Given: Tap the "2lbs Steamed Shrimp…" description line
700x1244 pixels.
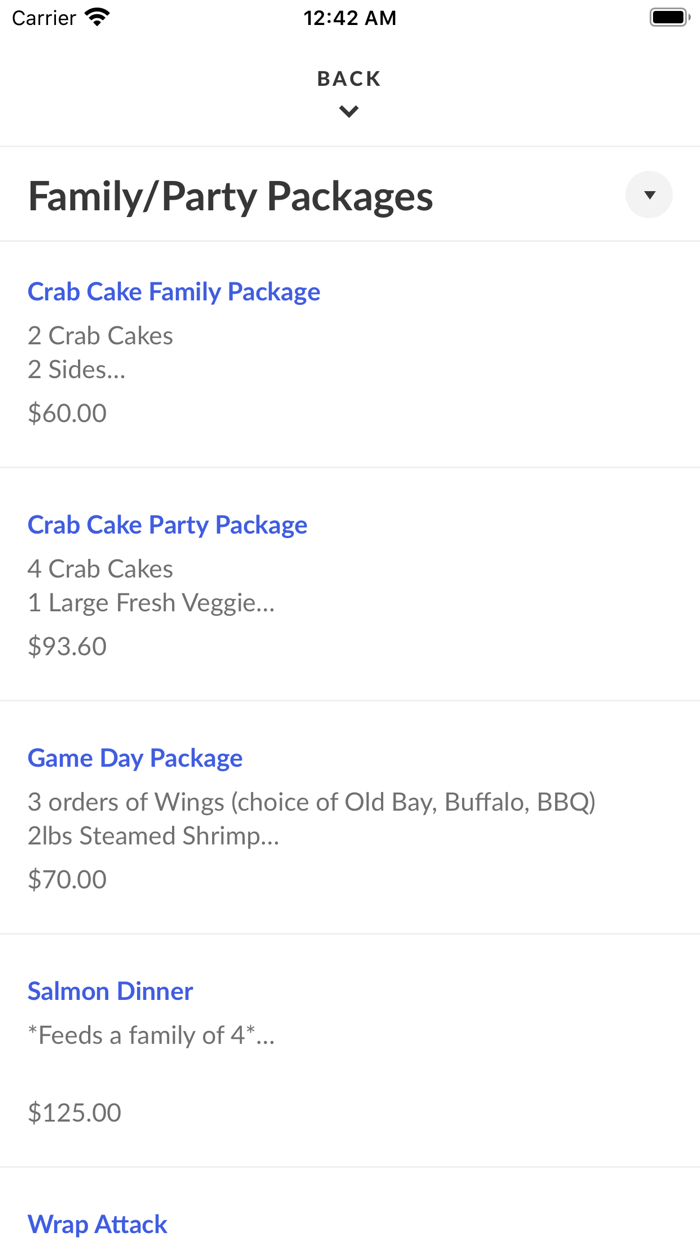Looking at the screenshot, I should [x=153, y=836].
